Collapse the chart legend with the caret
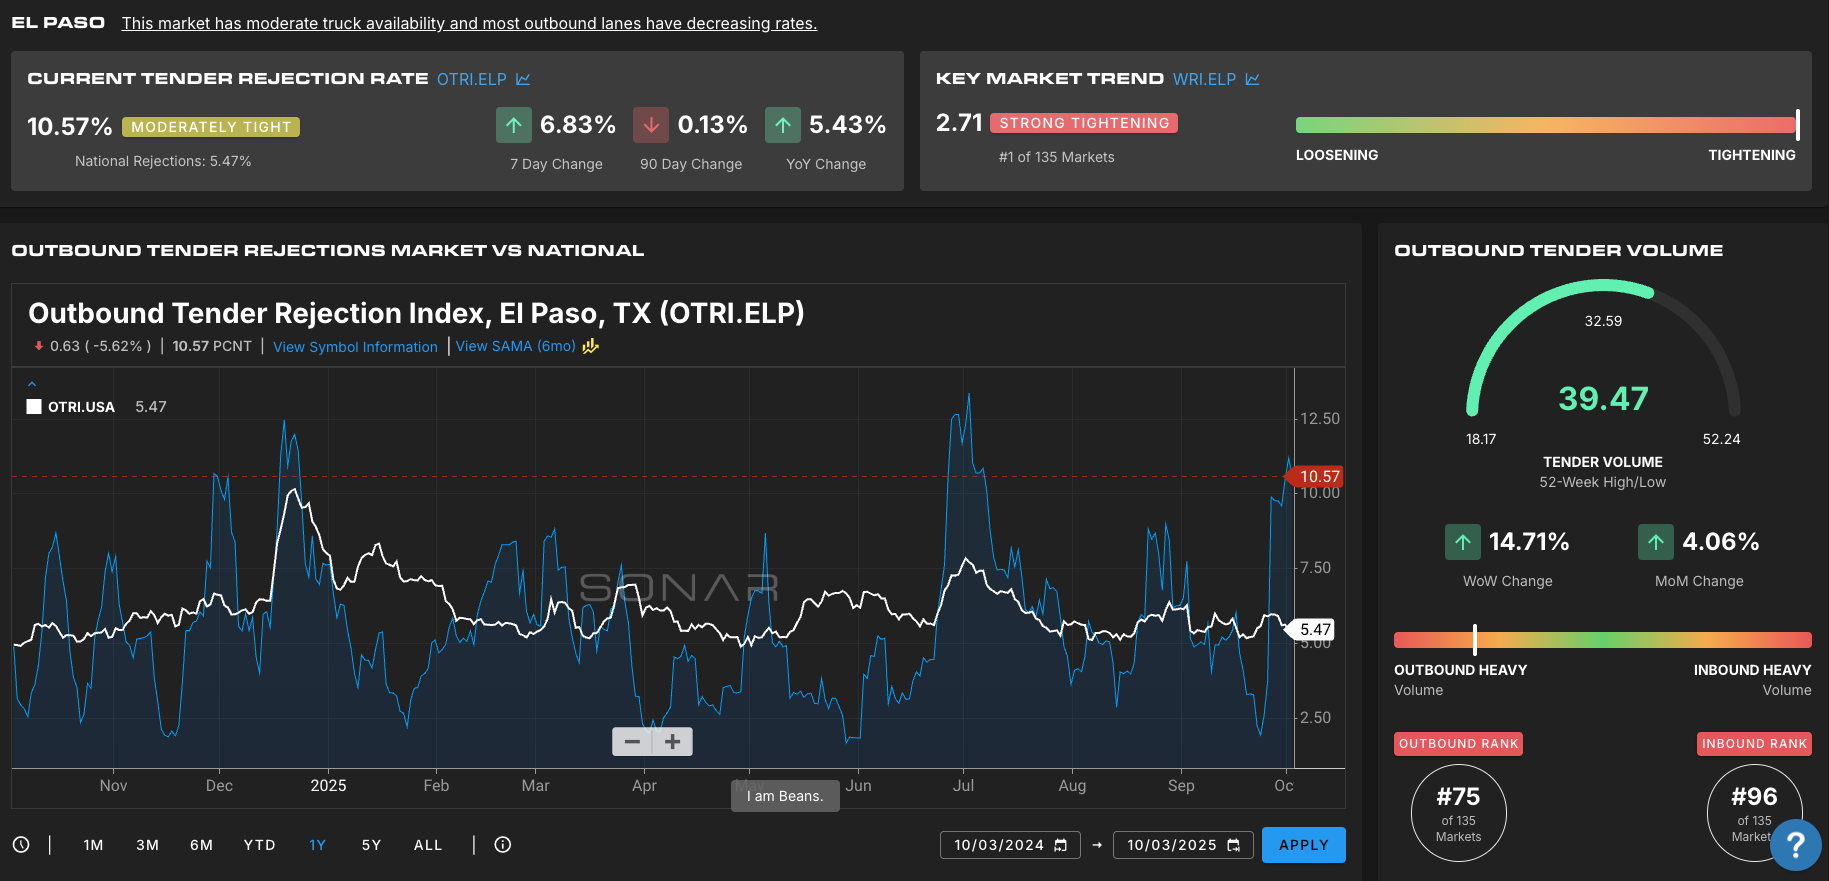This screenshot has height=881, width=1829. point(32,384)
